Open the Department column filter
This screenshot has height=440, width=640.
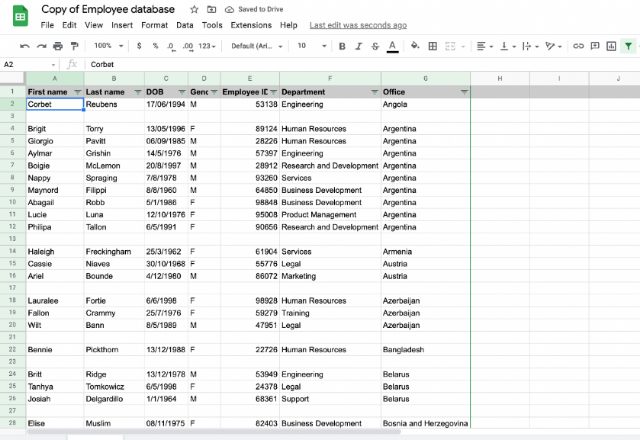pyautogui.click(x=375, y=92)
